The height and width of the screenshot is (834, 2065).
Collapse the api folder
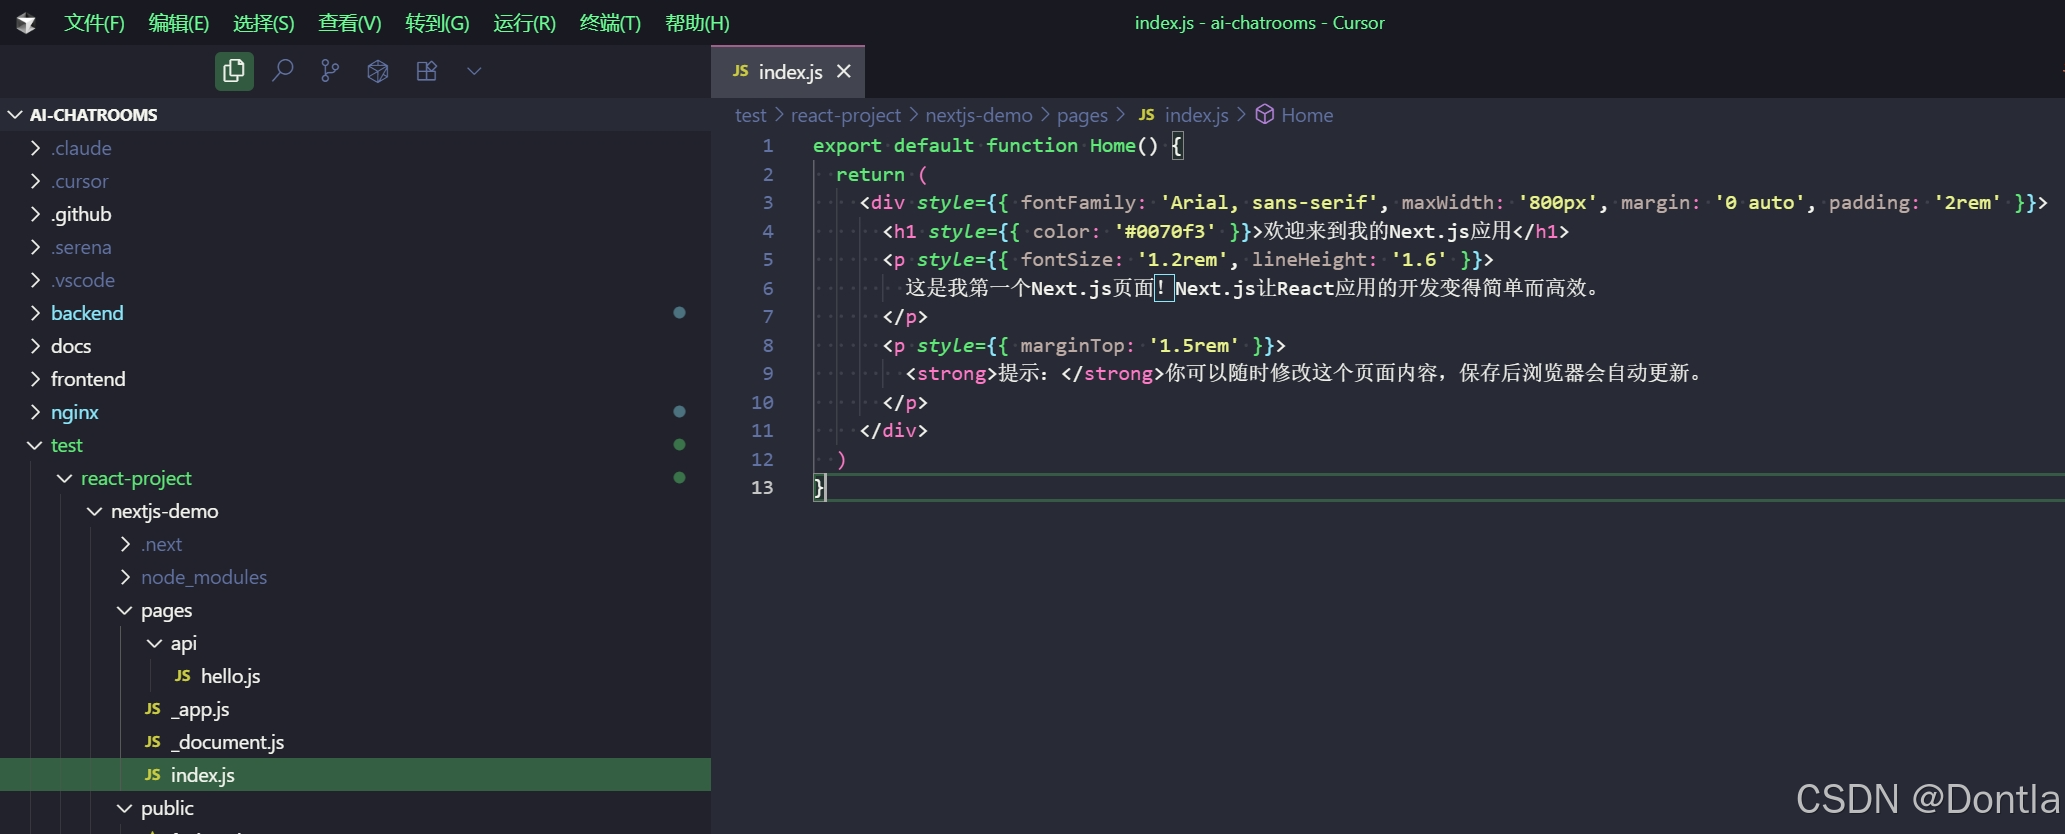click(x=355, y=643)
